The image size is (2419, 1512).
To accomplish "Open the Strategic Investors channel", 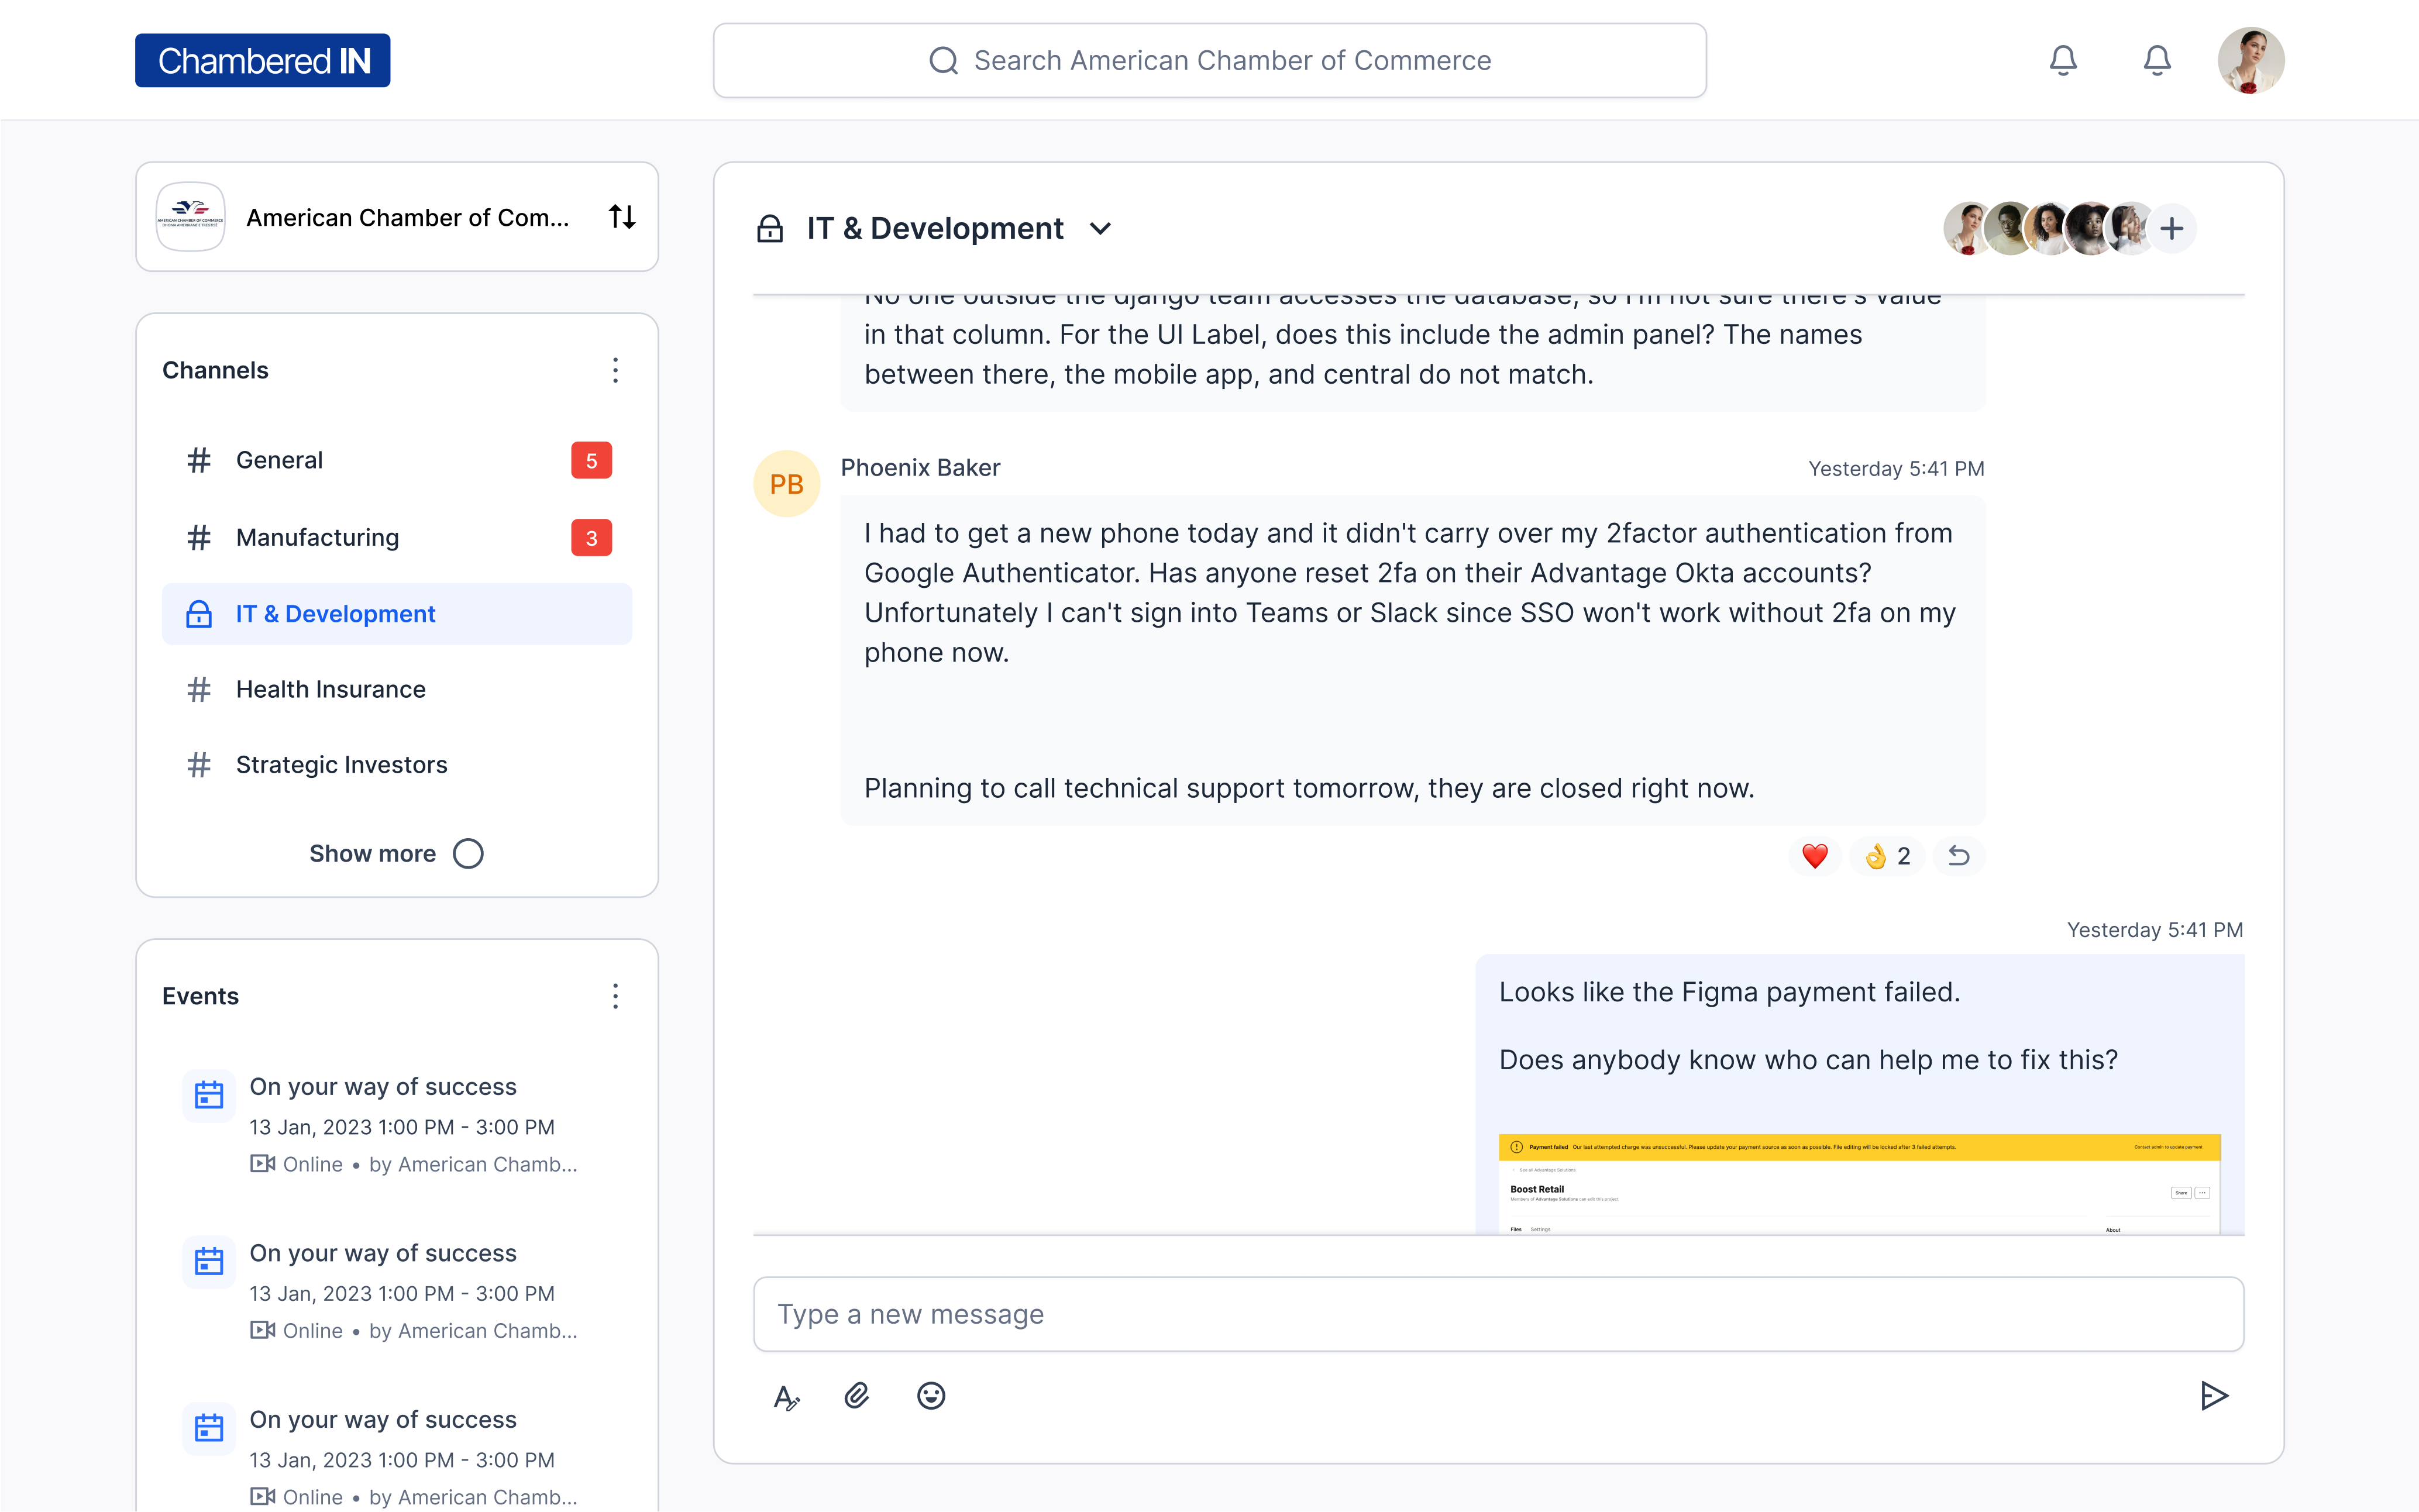I will (397, 765).
